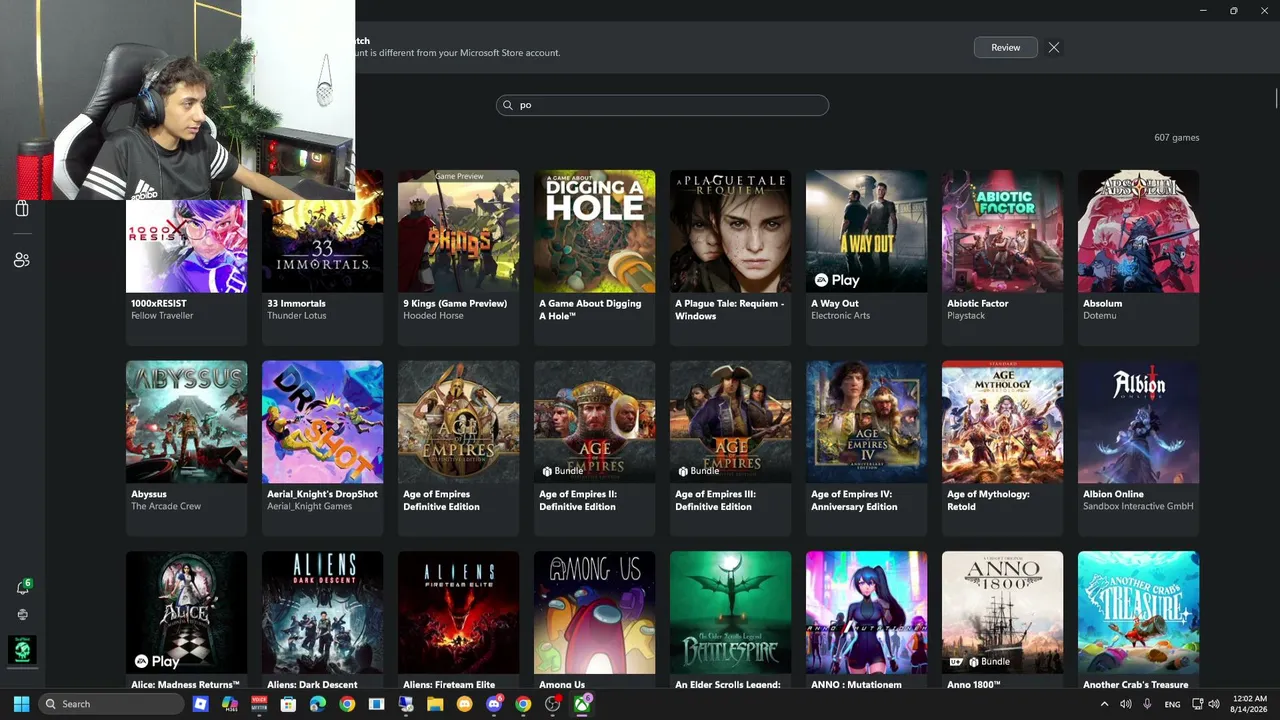The image size is (1280, 720).
Task: Open Aliens: Fireteam Elite cover
Action: (458, 613)
